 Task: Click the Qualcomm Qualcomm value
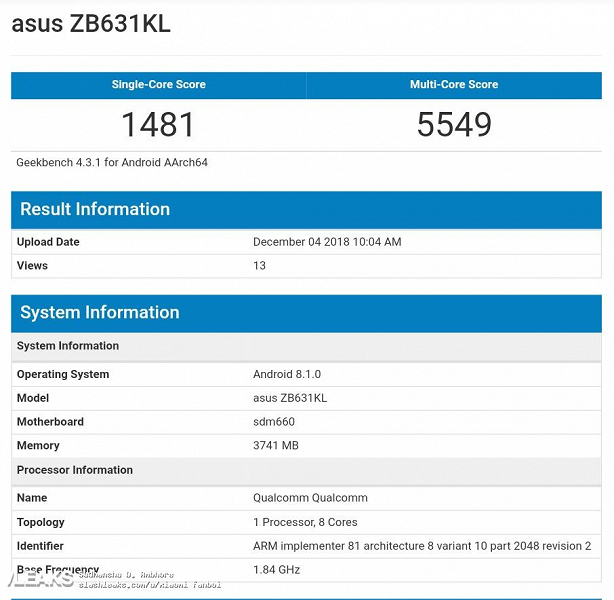(x=310, y=498)
